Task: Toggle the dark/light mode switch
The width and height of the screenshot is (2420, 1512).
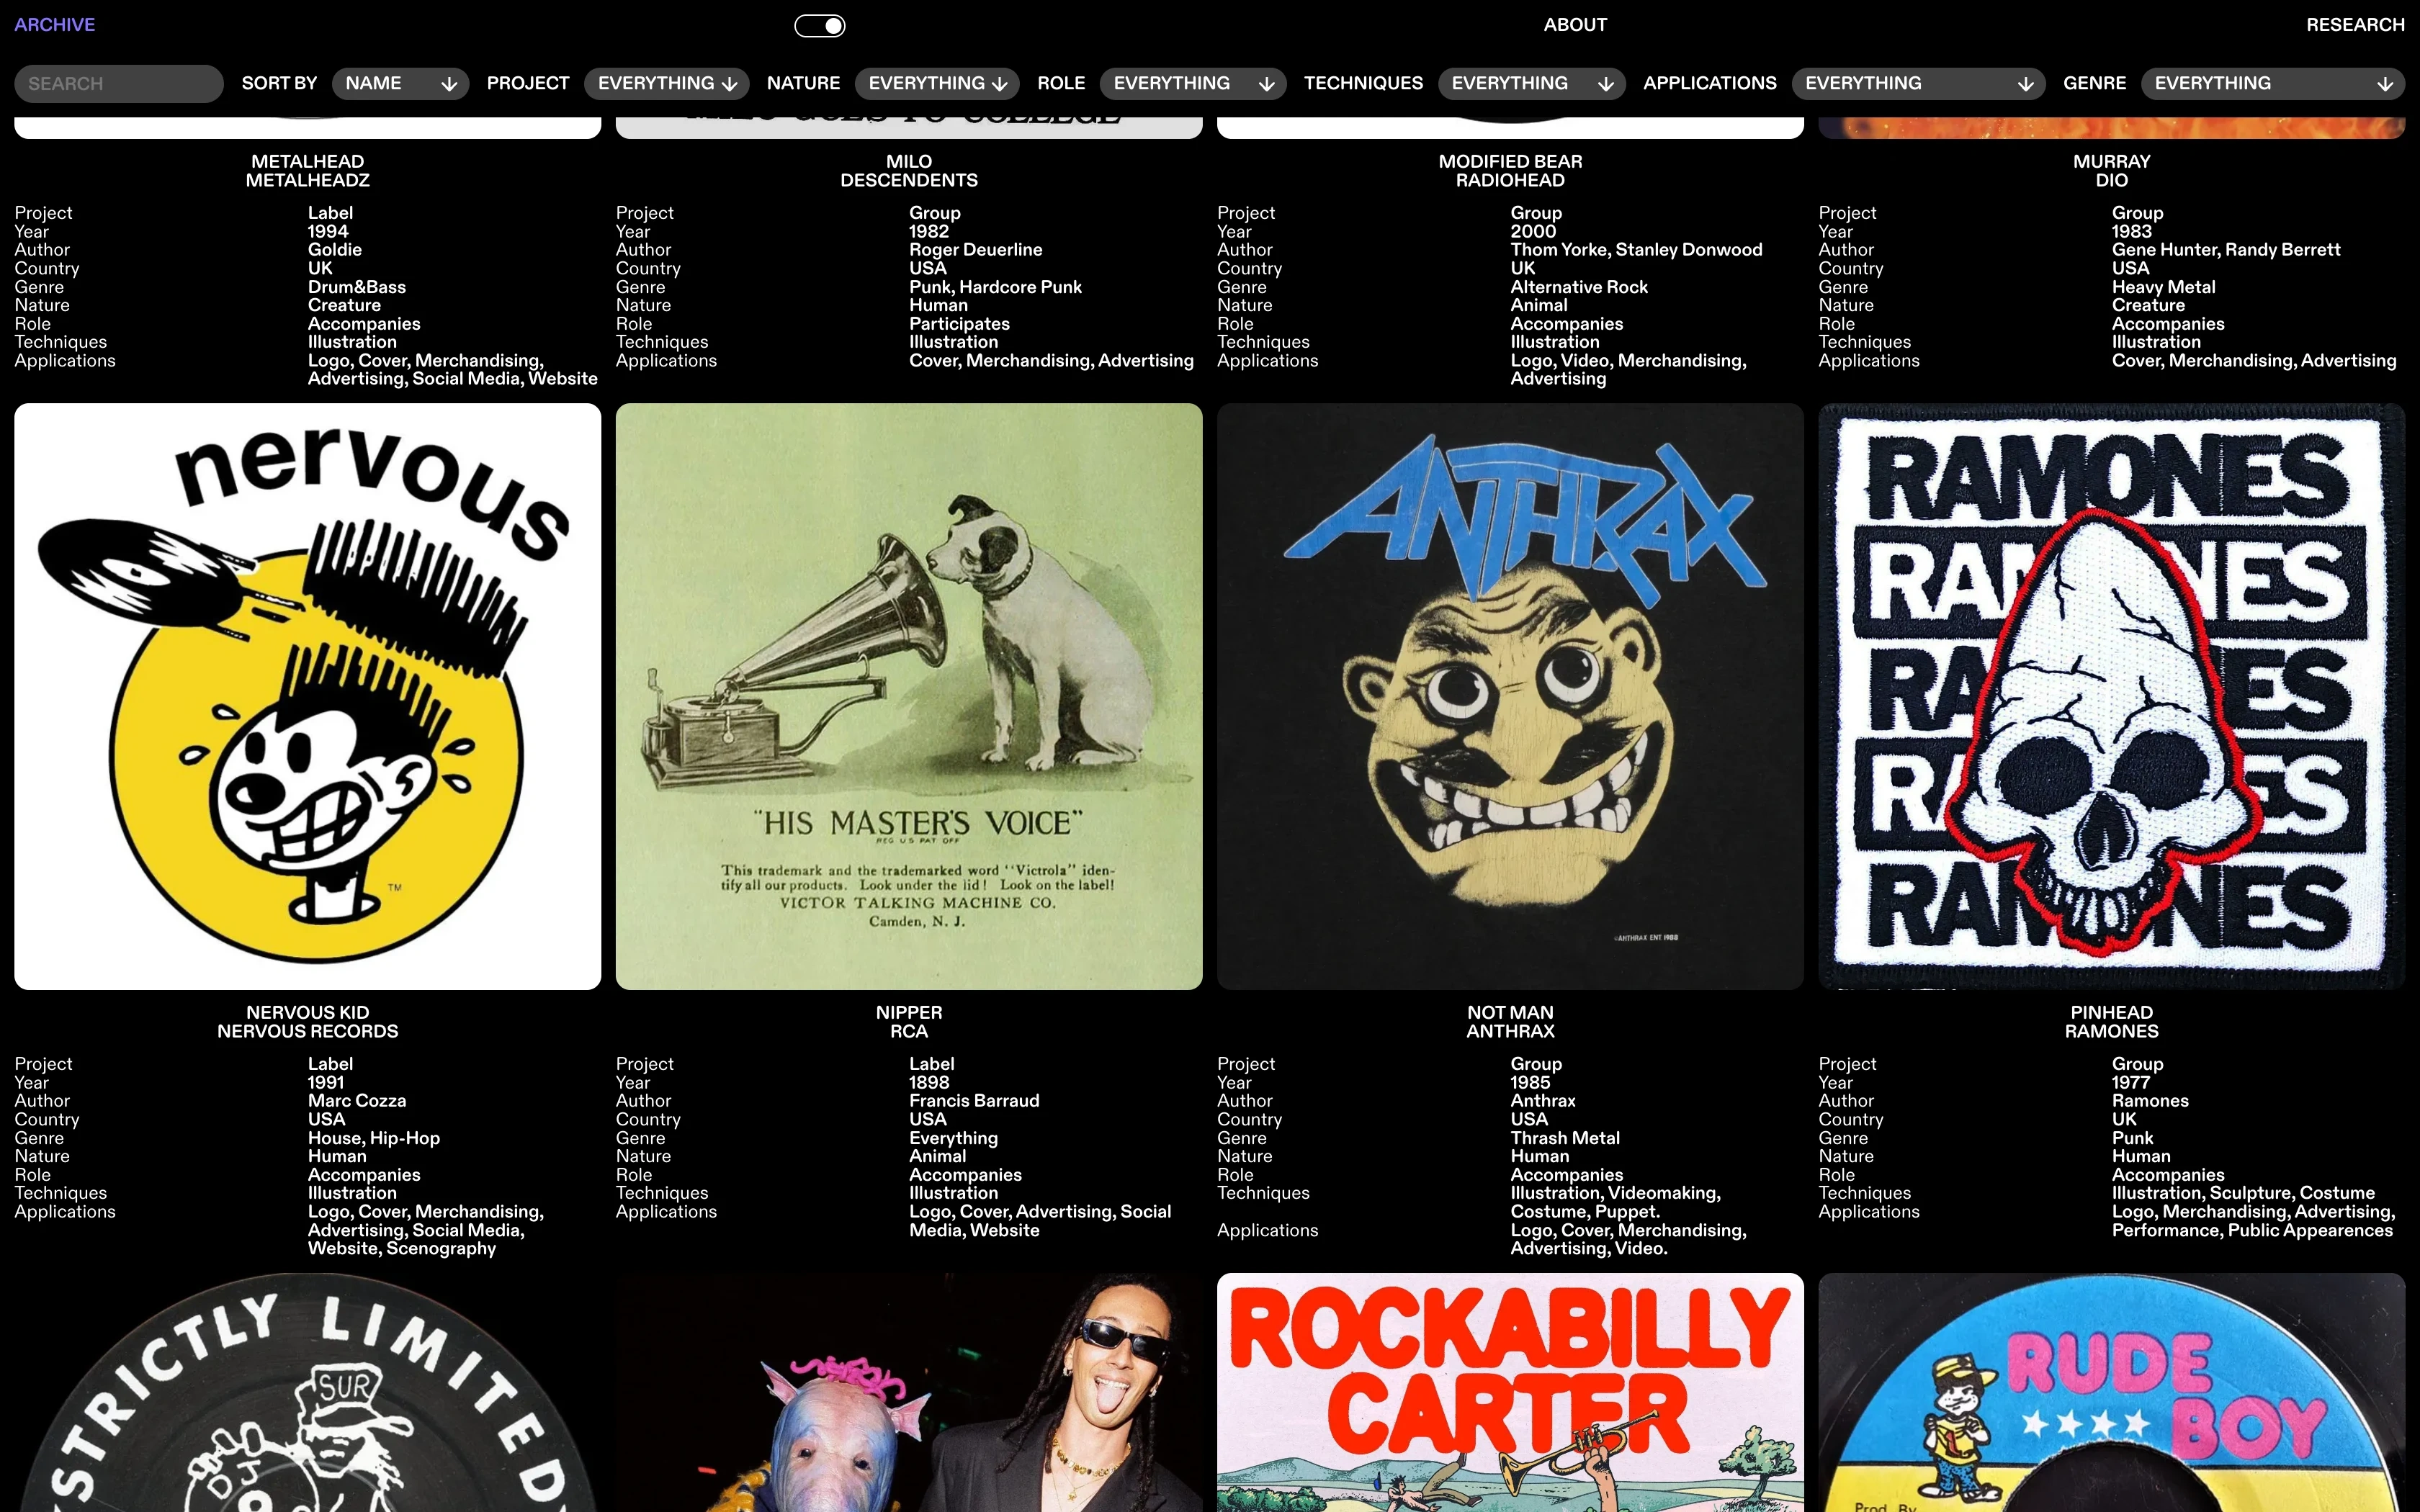Action: [x=819, y=25]
